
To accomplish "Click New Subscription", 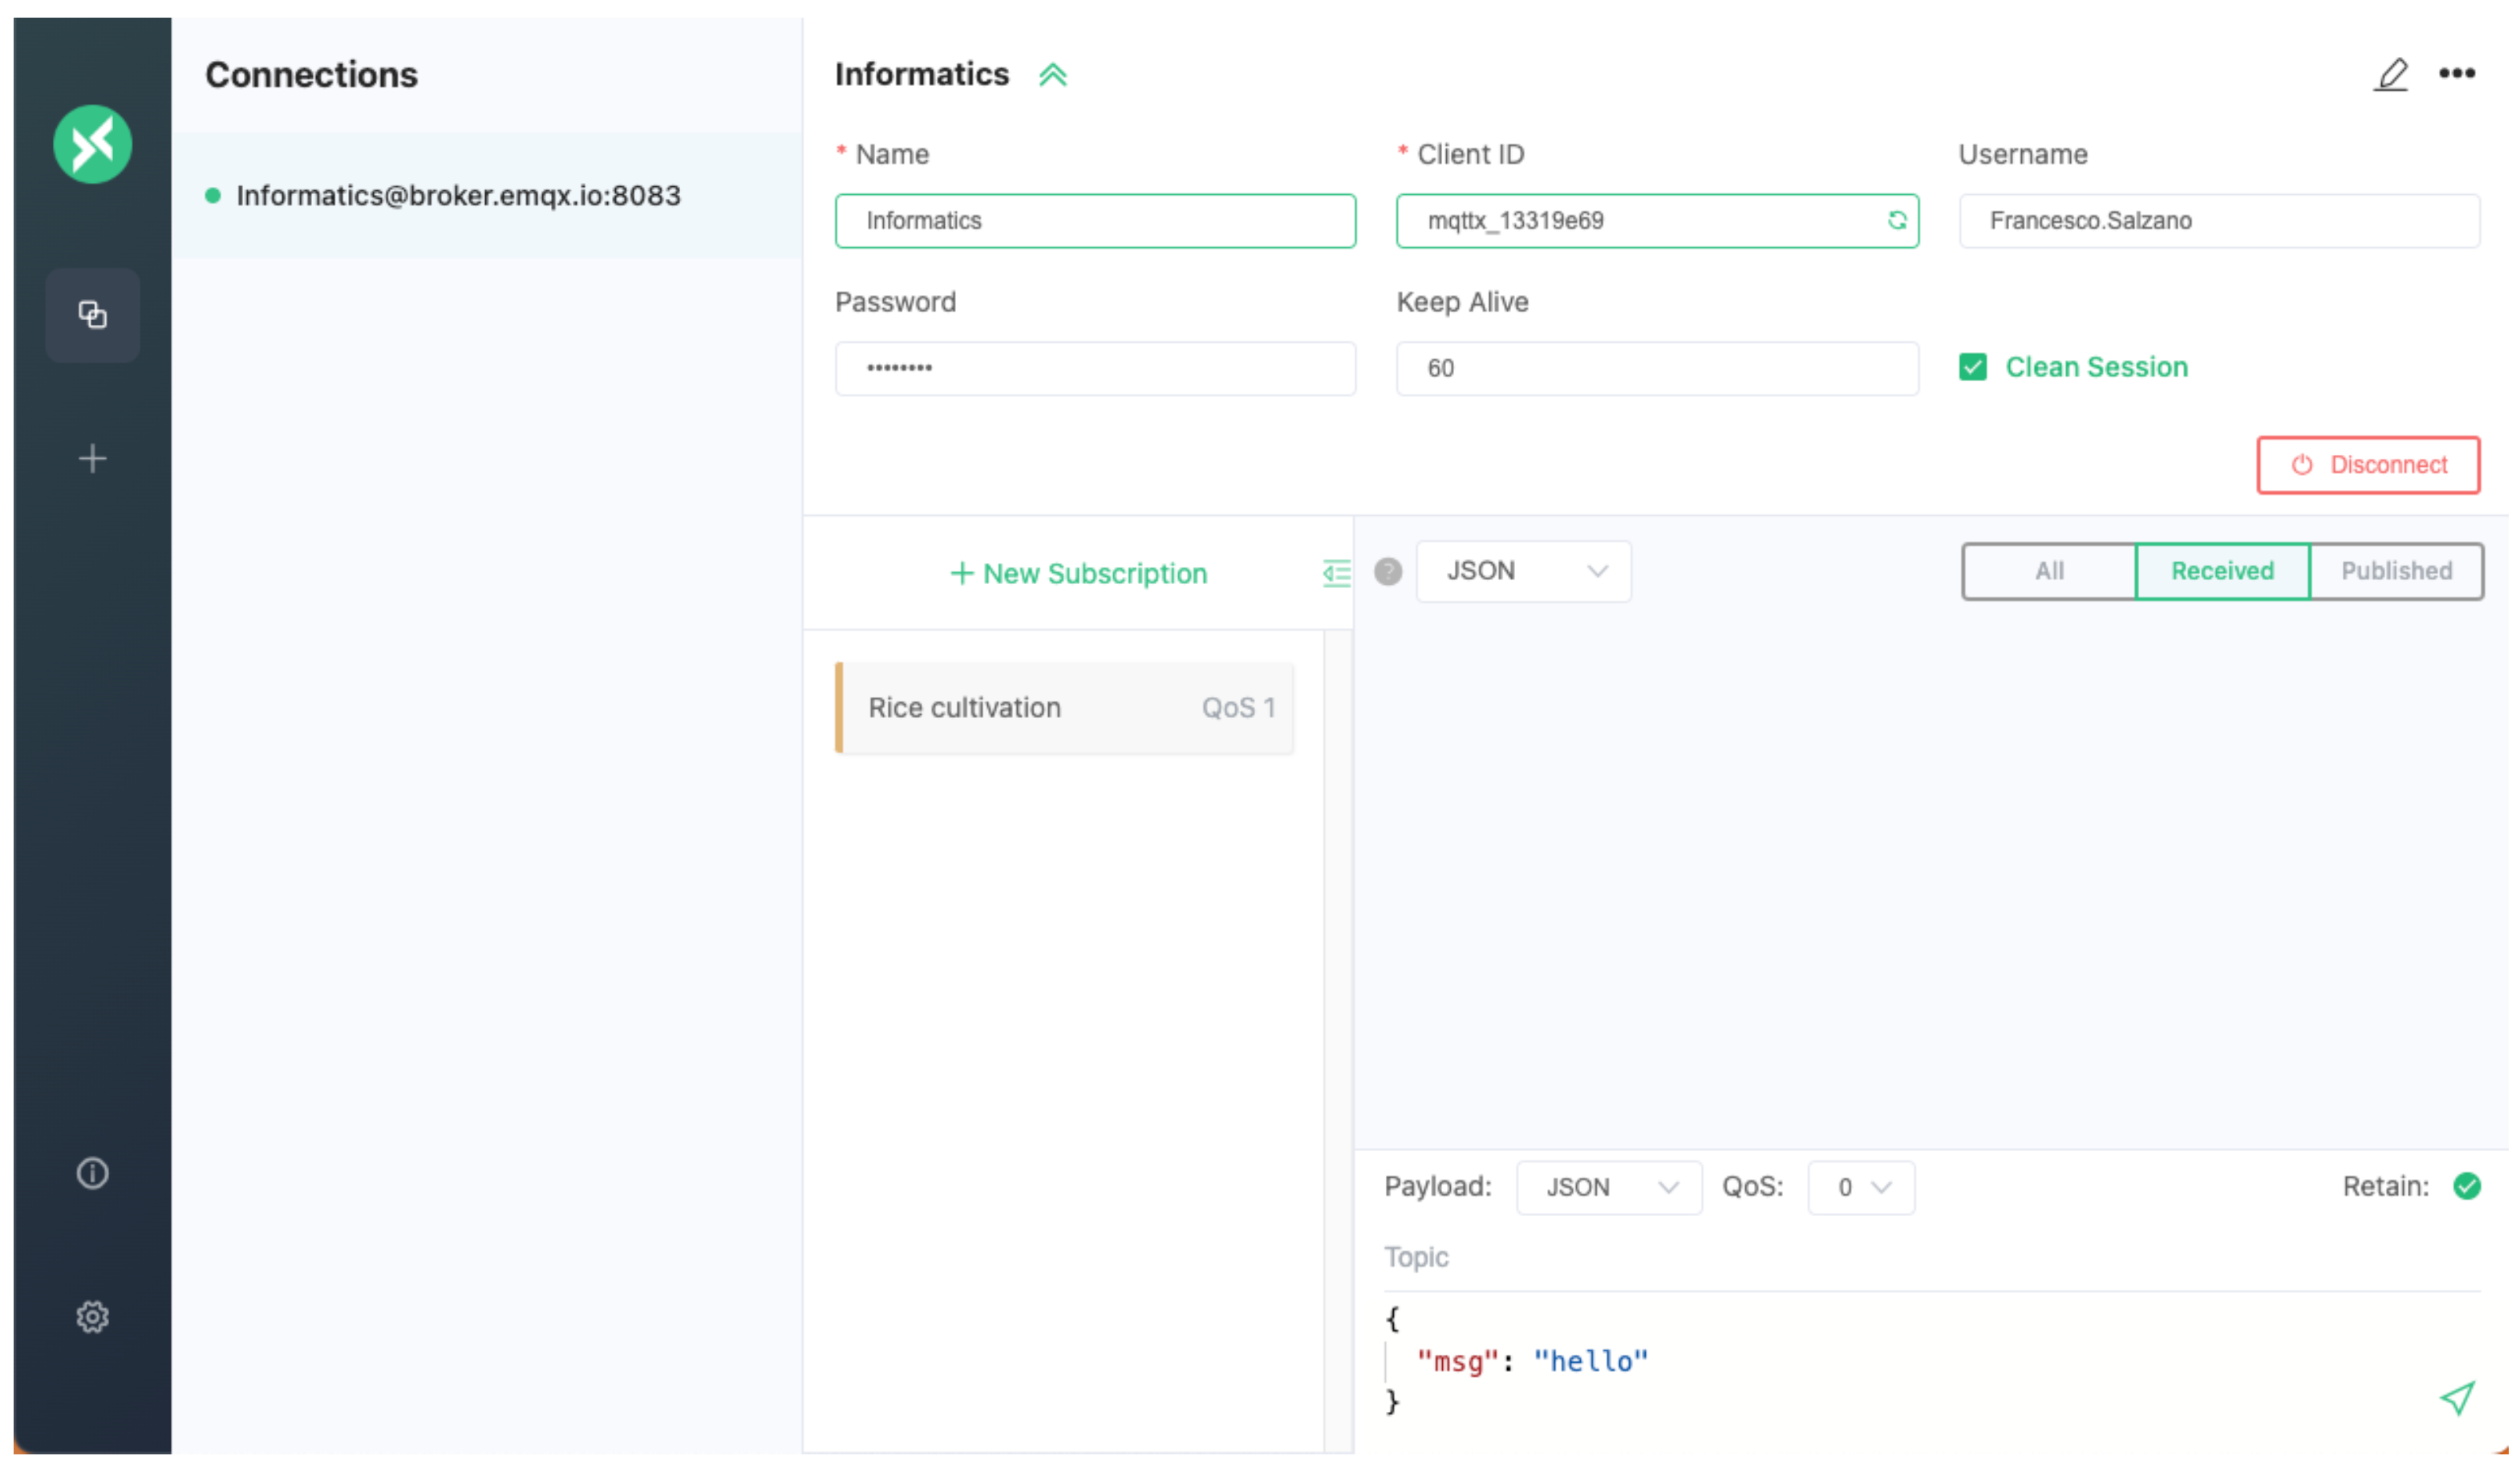I will 1078,573.
